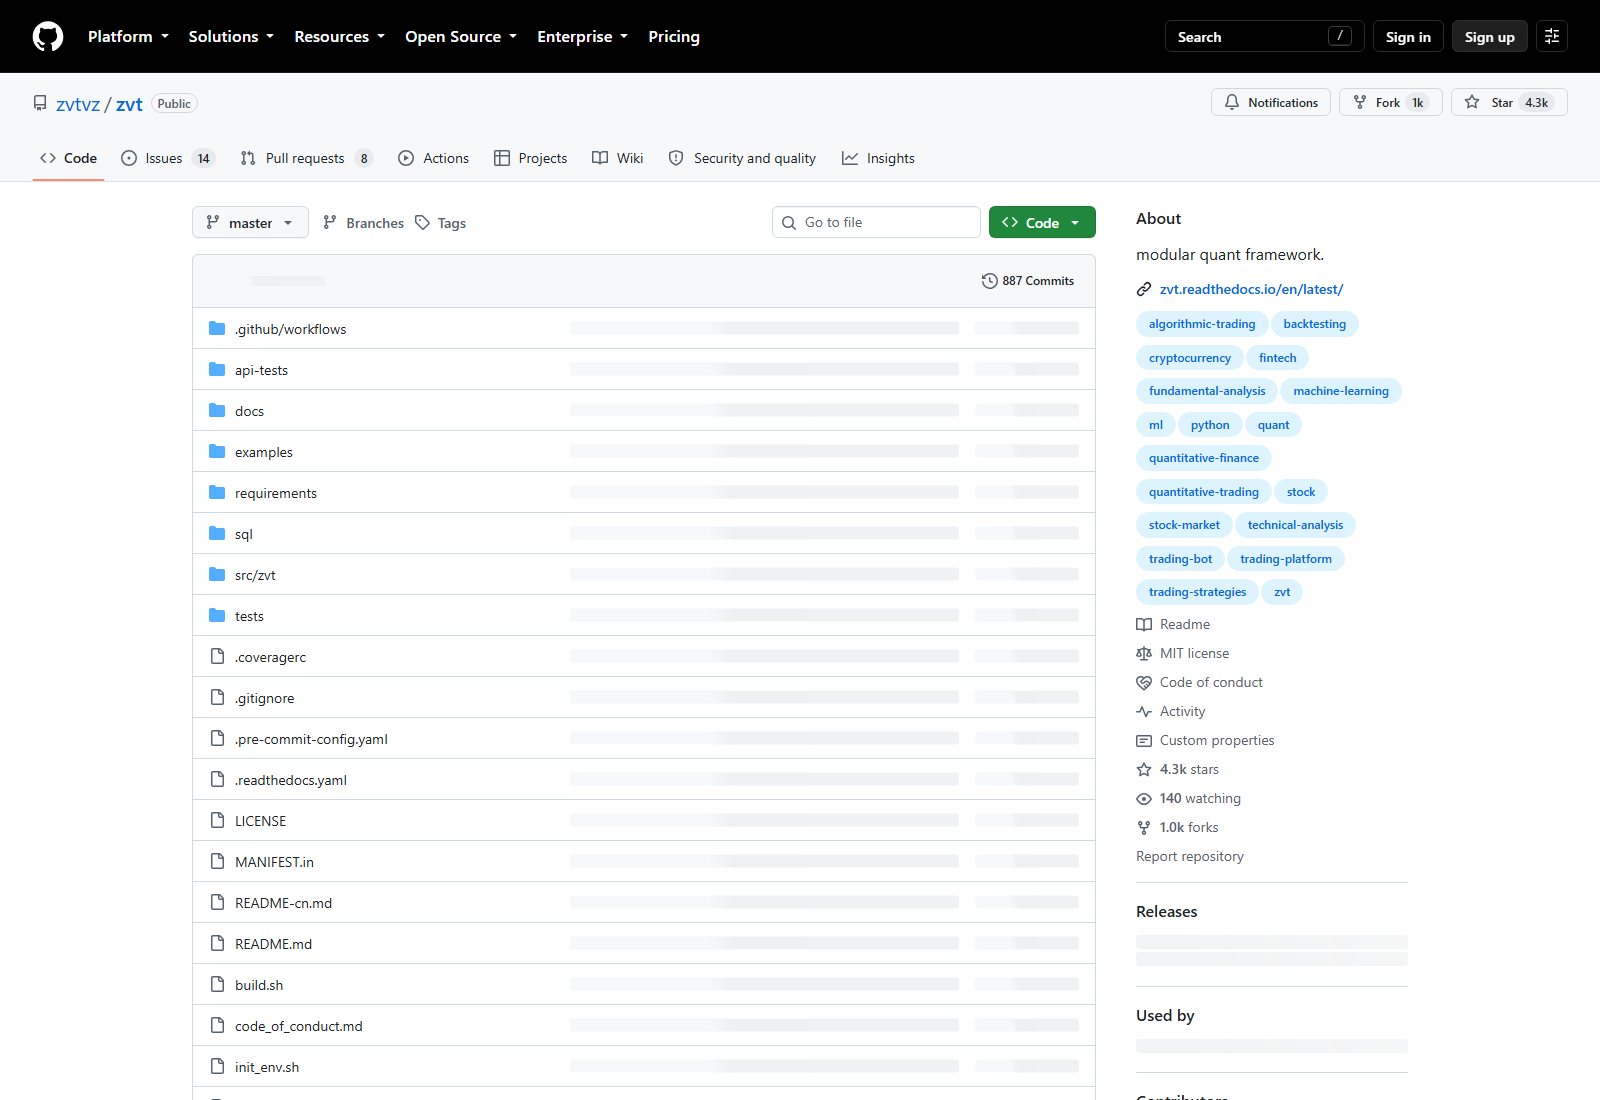
Task: Click the MIT license scale icon
Action: [1144, 654]
